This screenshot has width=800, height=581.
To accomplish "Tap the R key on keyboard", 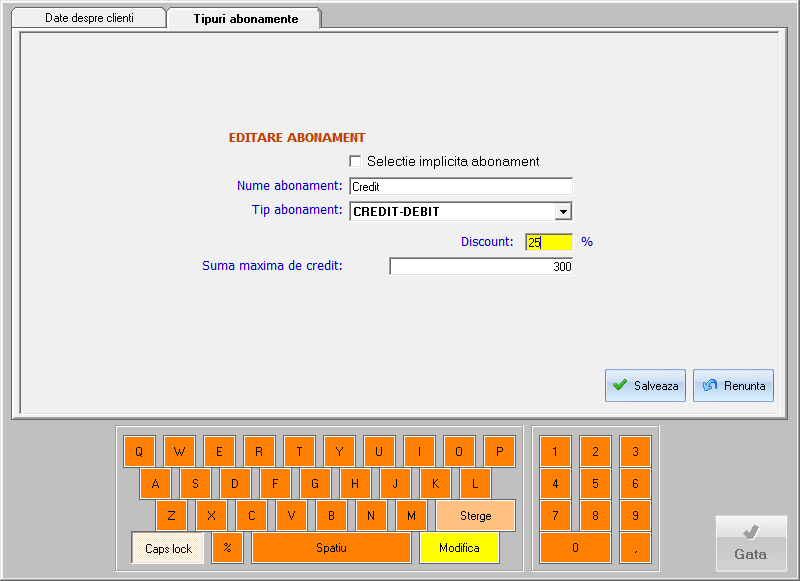I will click(x=259, y=451).
